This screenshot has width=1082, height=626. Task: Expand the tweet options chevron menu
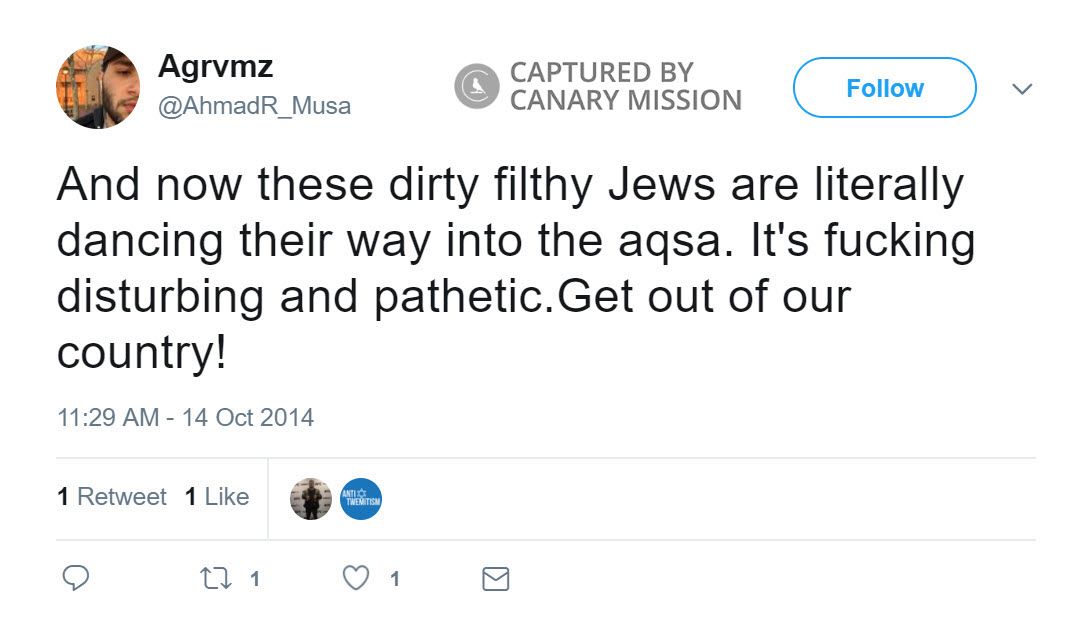pyautogui.click(x=1021, y=89)
